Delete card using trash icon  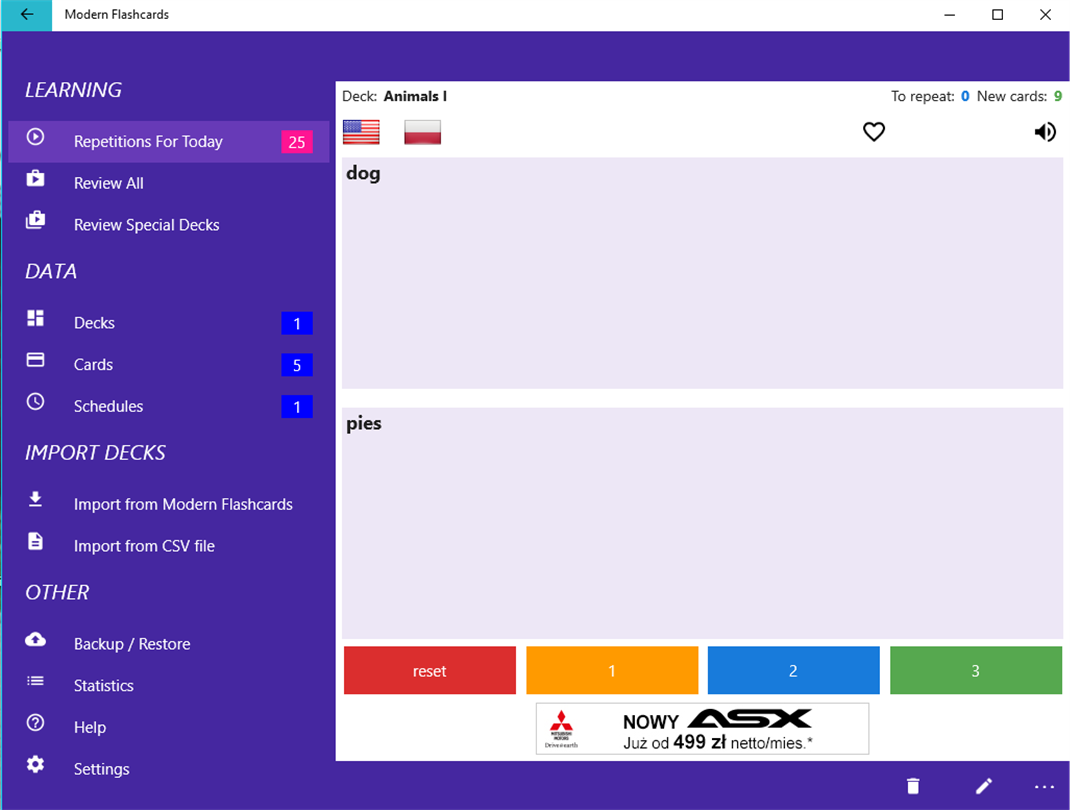pyautogui.click(x=913, y=786)
